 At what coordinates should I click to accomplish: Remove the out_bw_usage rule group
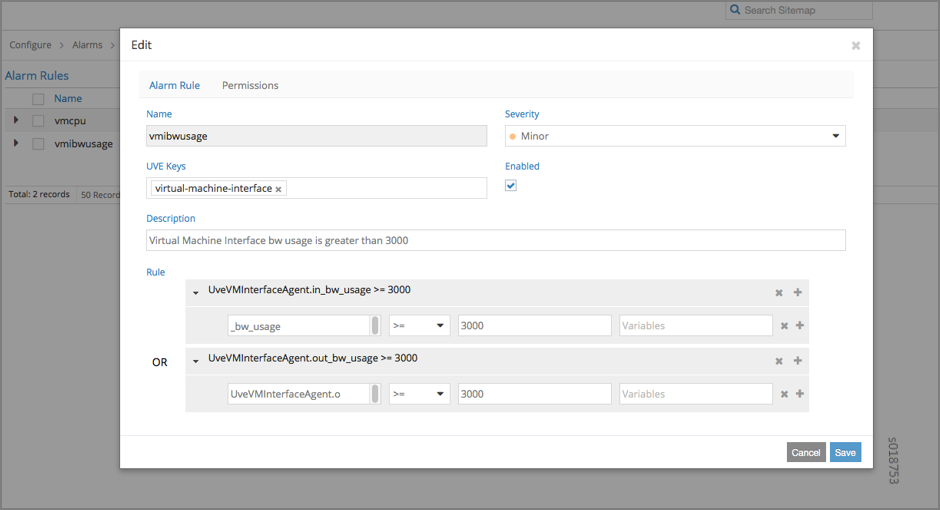click(779, 361)
